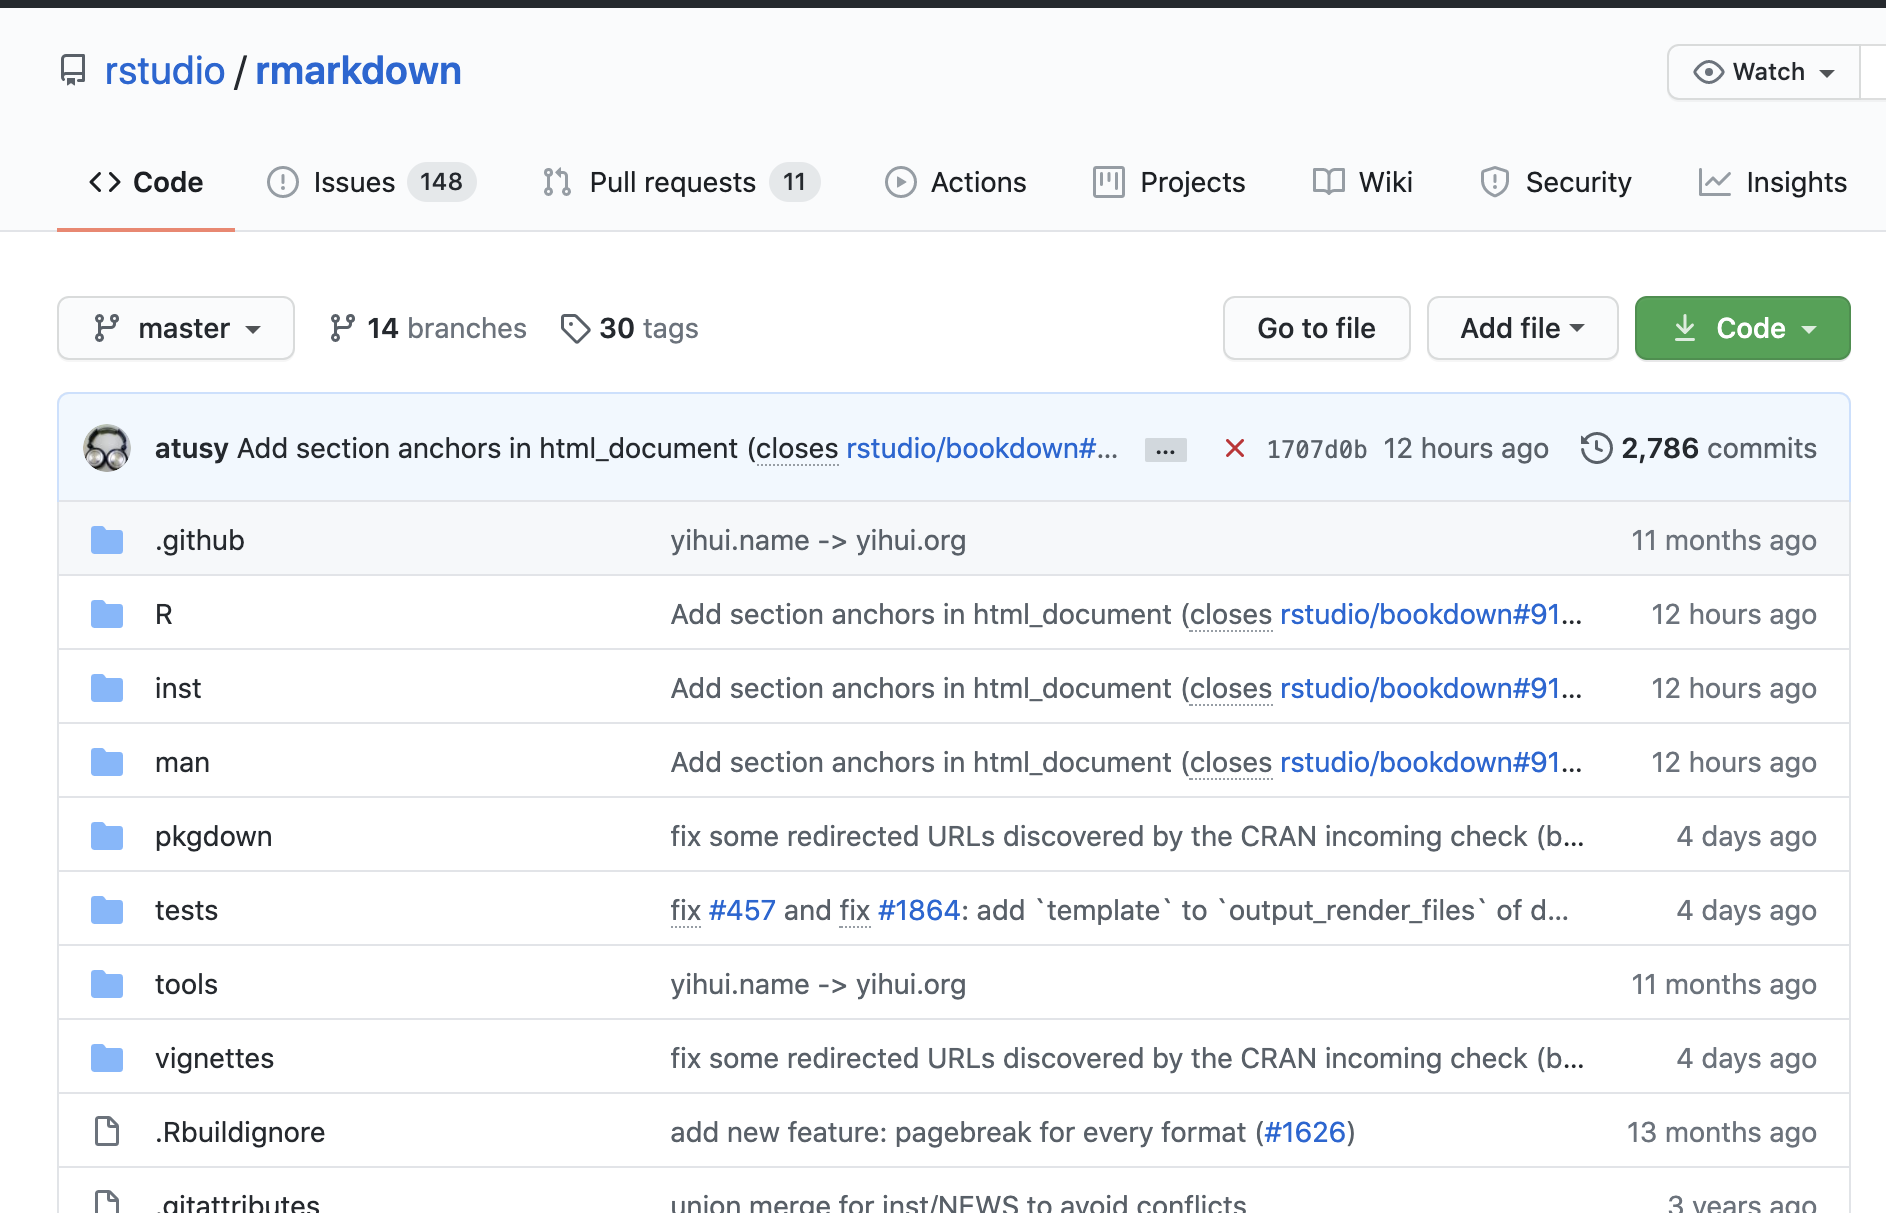Open the Security tab

(x=1555, y=182)
